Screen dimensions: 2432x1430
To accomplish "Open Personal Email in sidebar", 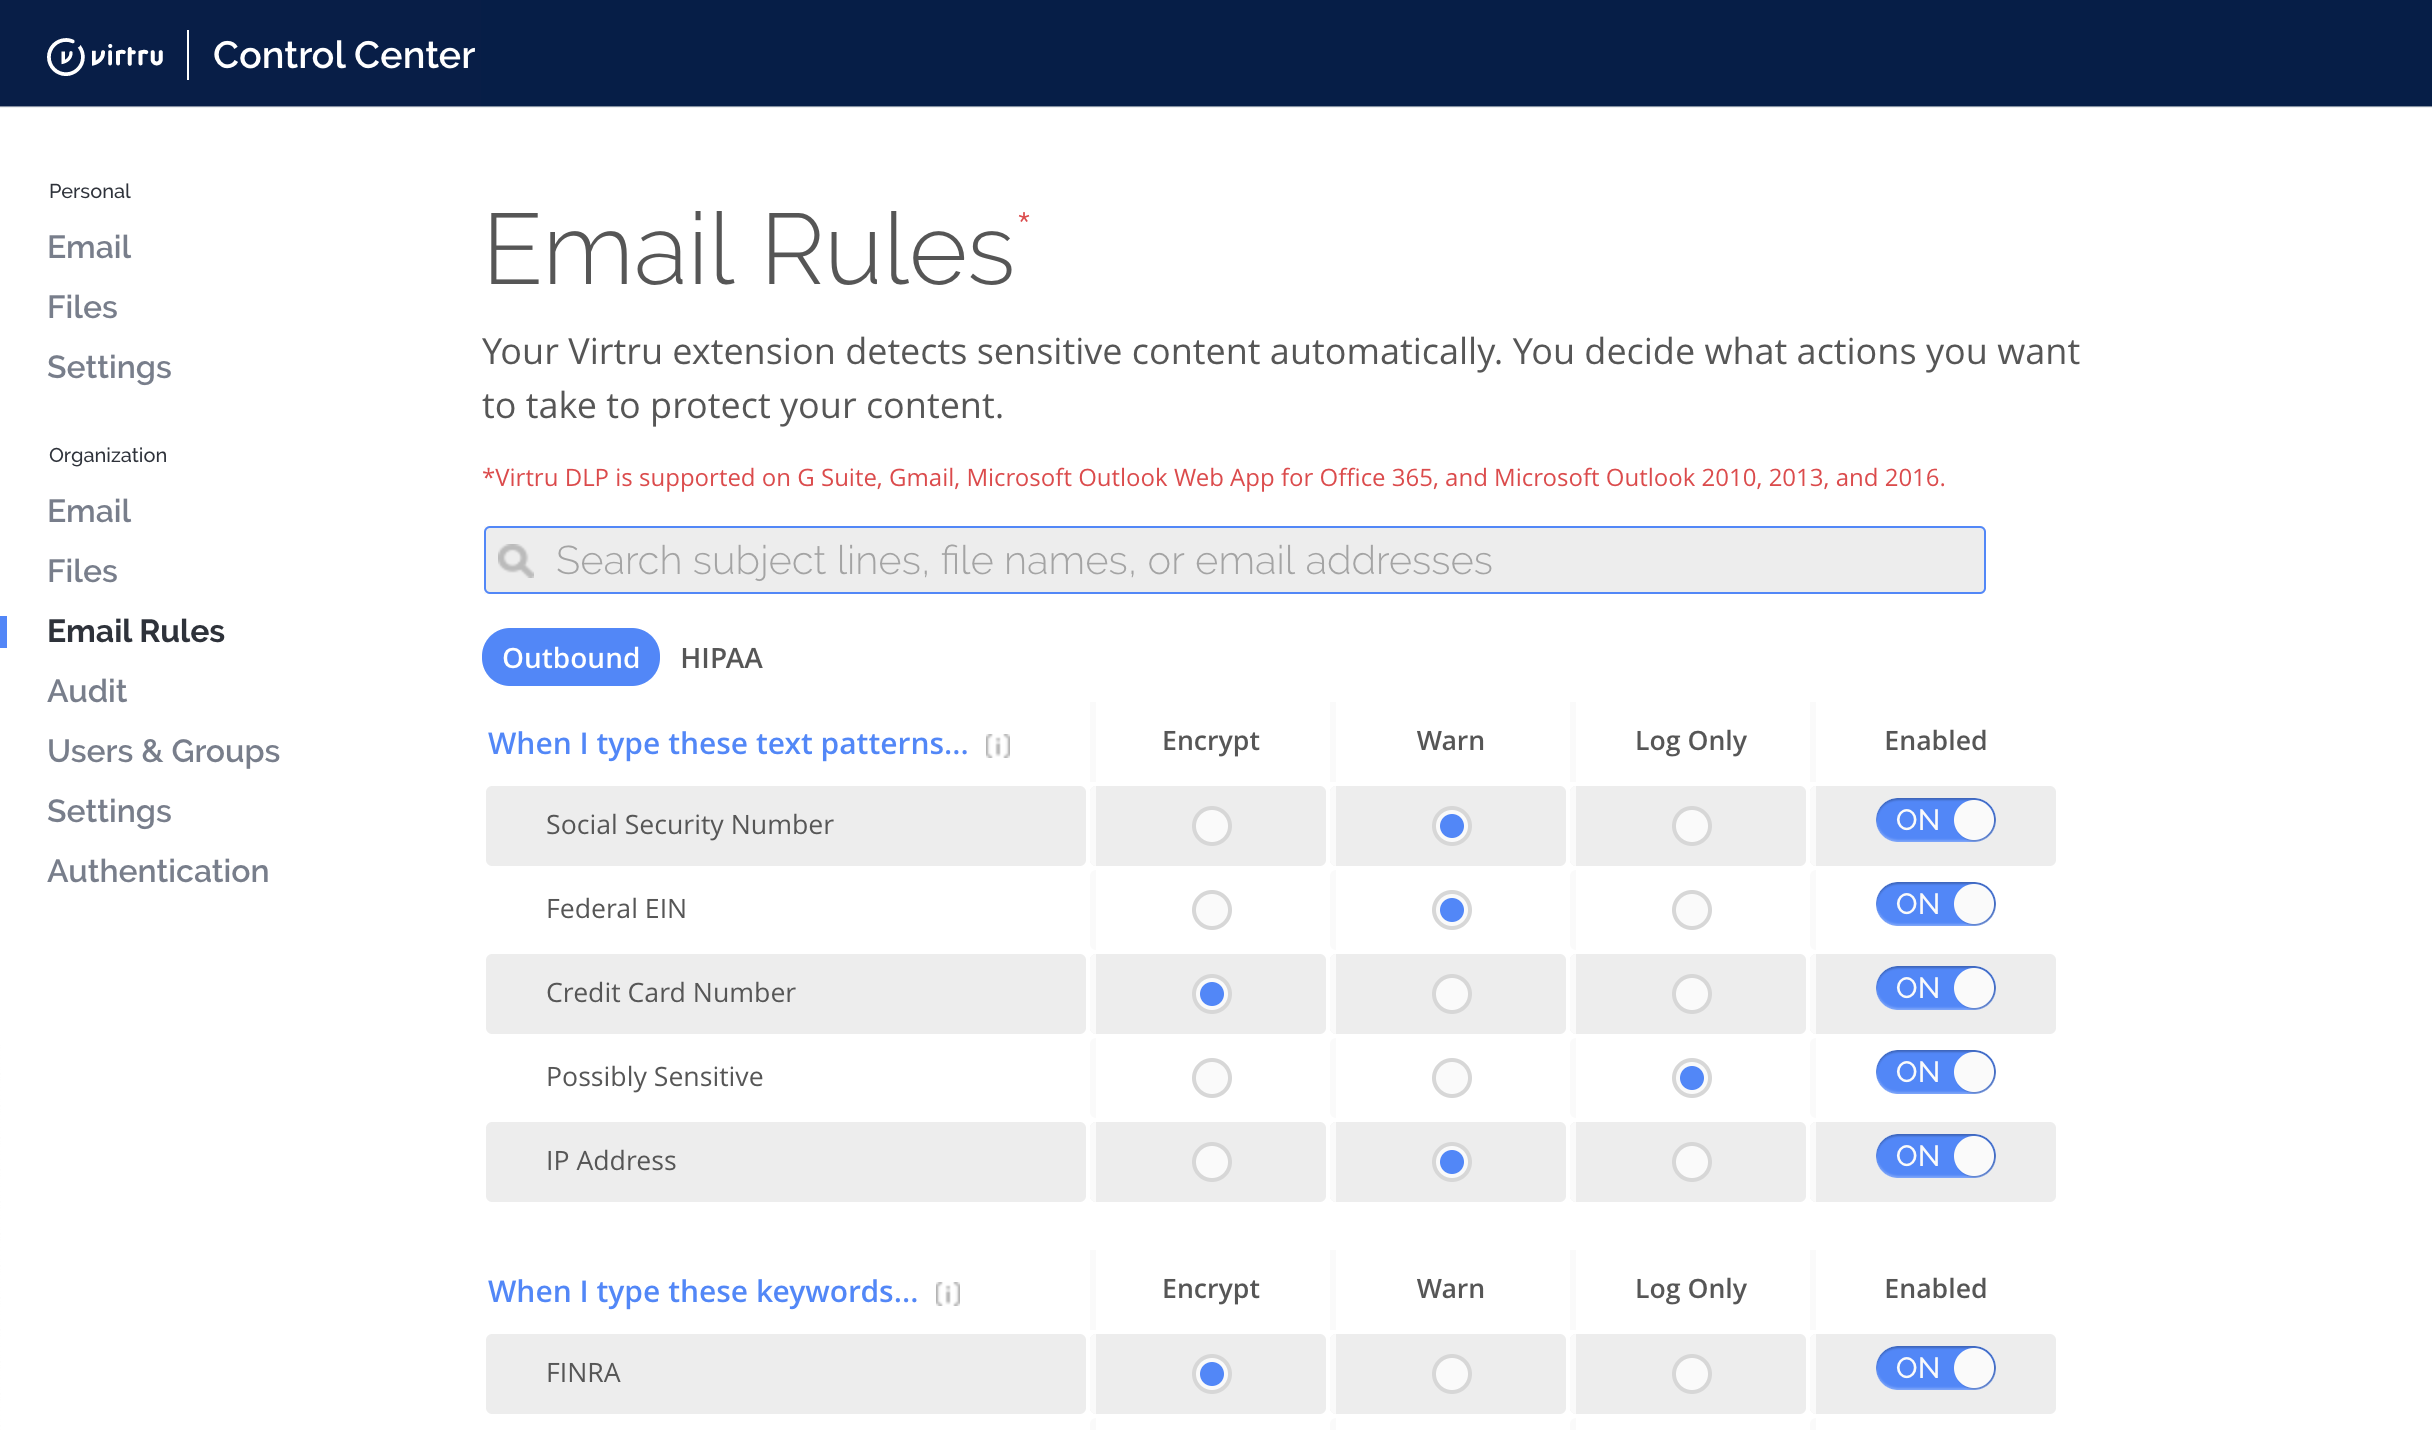I will tap(89, 247).
